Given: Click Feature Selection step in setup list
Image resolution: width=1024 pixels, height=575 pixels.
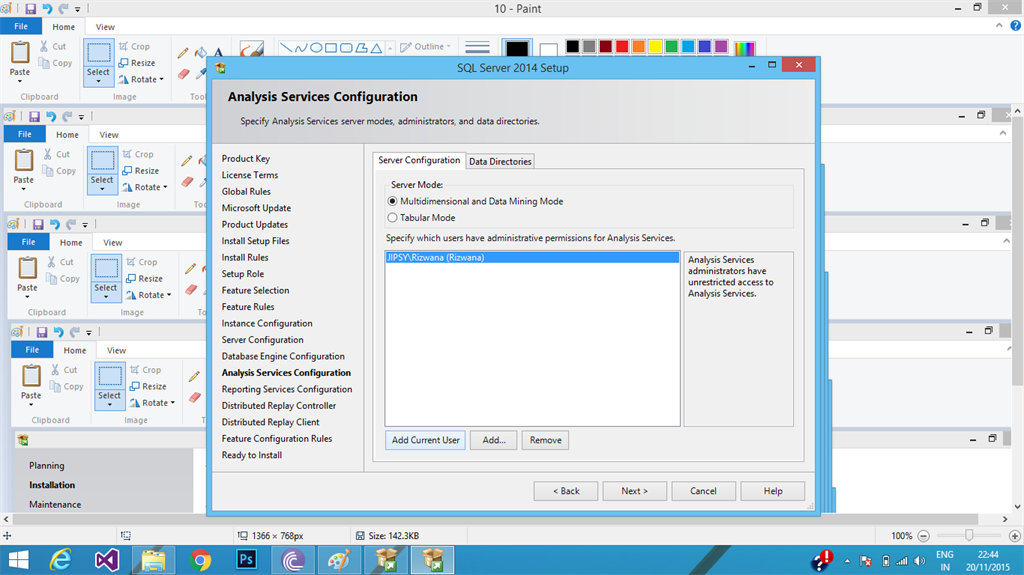Looking at the screenshot, I should coord(255,290).
